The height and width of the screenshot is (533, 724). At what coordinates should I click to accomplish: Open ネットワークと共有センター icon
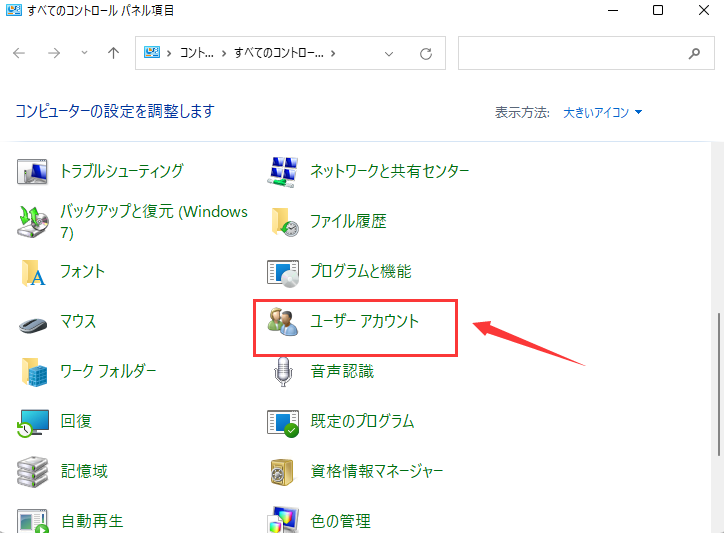pos(282,172)
